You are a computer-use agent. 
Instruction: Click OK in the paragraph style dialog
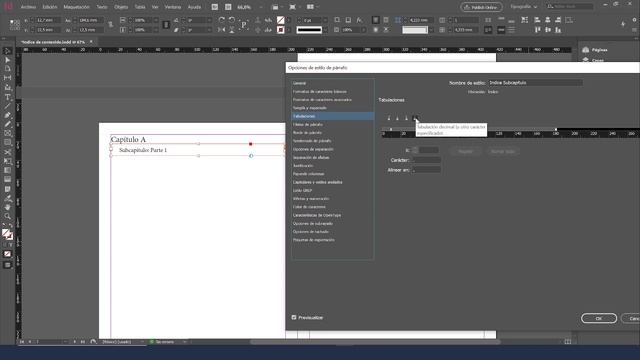pos(599,318)
